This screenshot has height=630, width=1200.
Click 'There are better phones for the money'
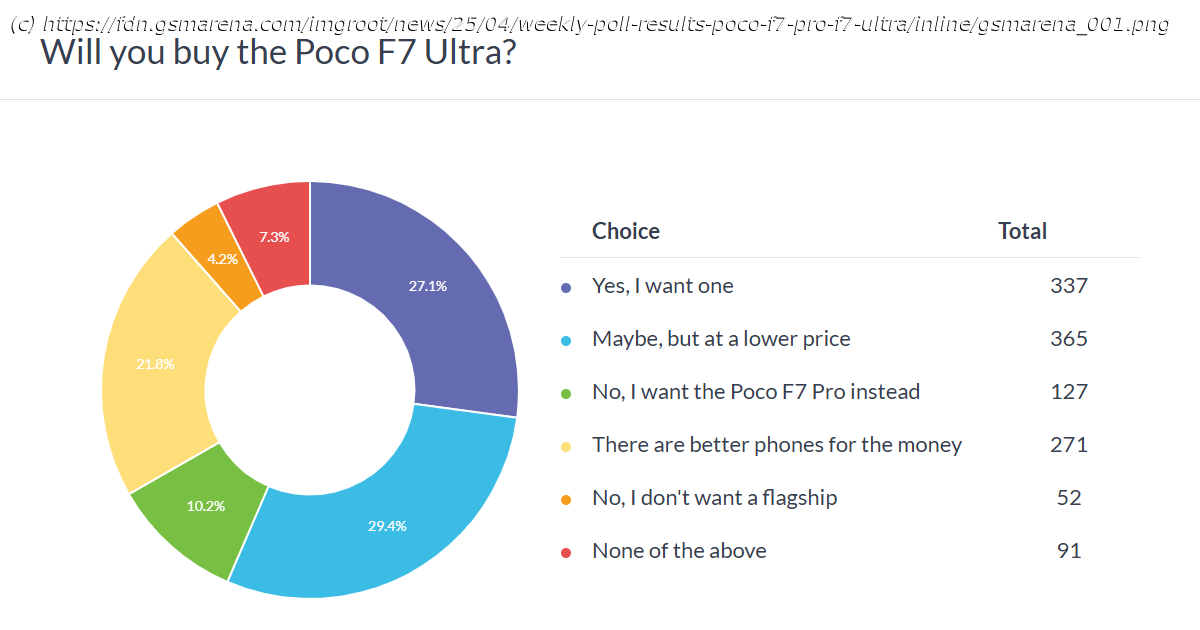coord(777,445)
